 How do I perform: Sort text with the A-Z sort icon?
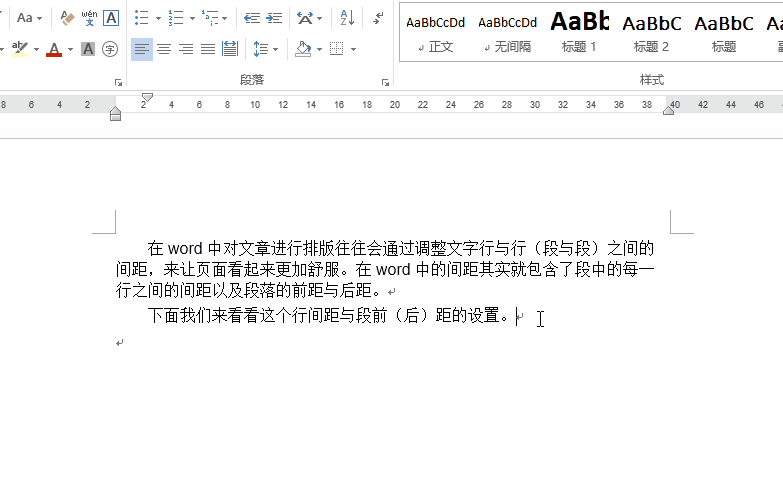pyautogui.click(x=347, y=18)
